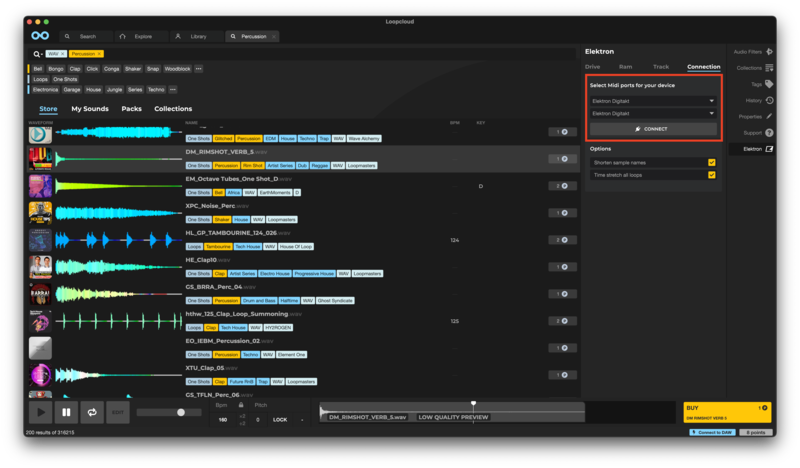Select the Drive tab in Elektron panel
This screenshot has width=800, height=468.
tap(593, 67)
